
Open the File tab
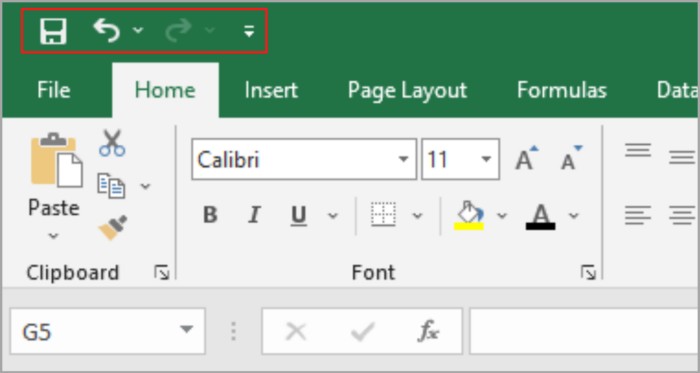54,90
